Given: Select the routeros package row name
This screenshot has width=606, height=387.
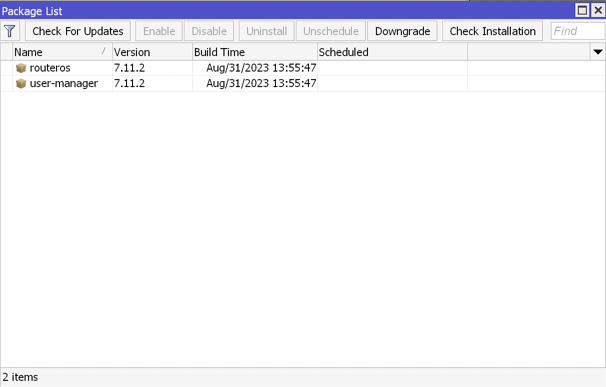Looking at the screenshot, I should [x=50, y=68].
